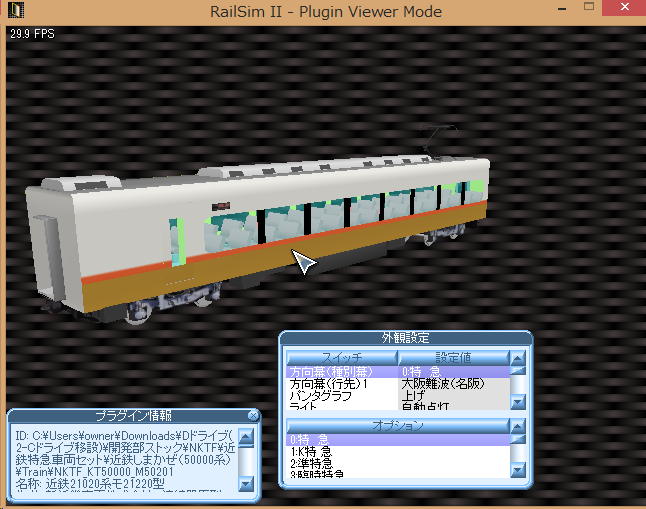Image resolution: width=646 pixels, height=509 pixels.
Task: Click the scrollbar thumb in プラグイン情報 panel
Action: [246, 446]
